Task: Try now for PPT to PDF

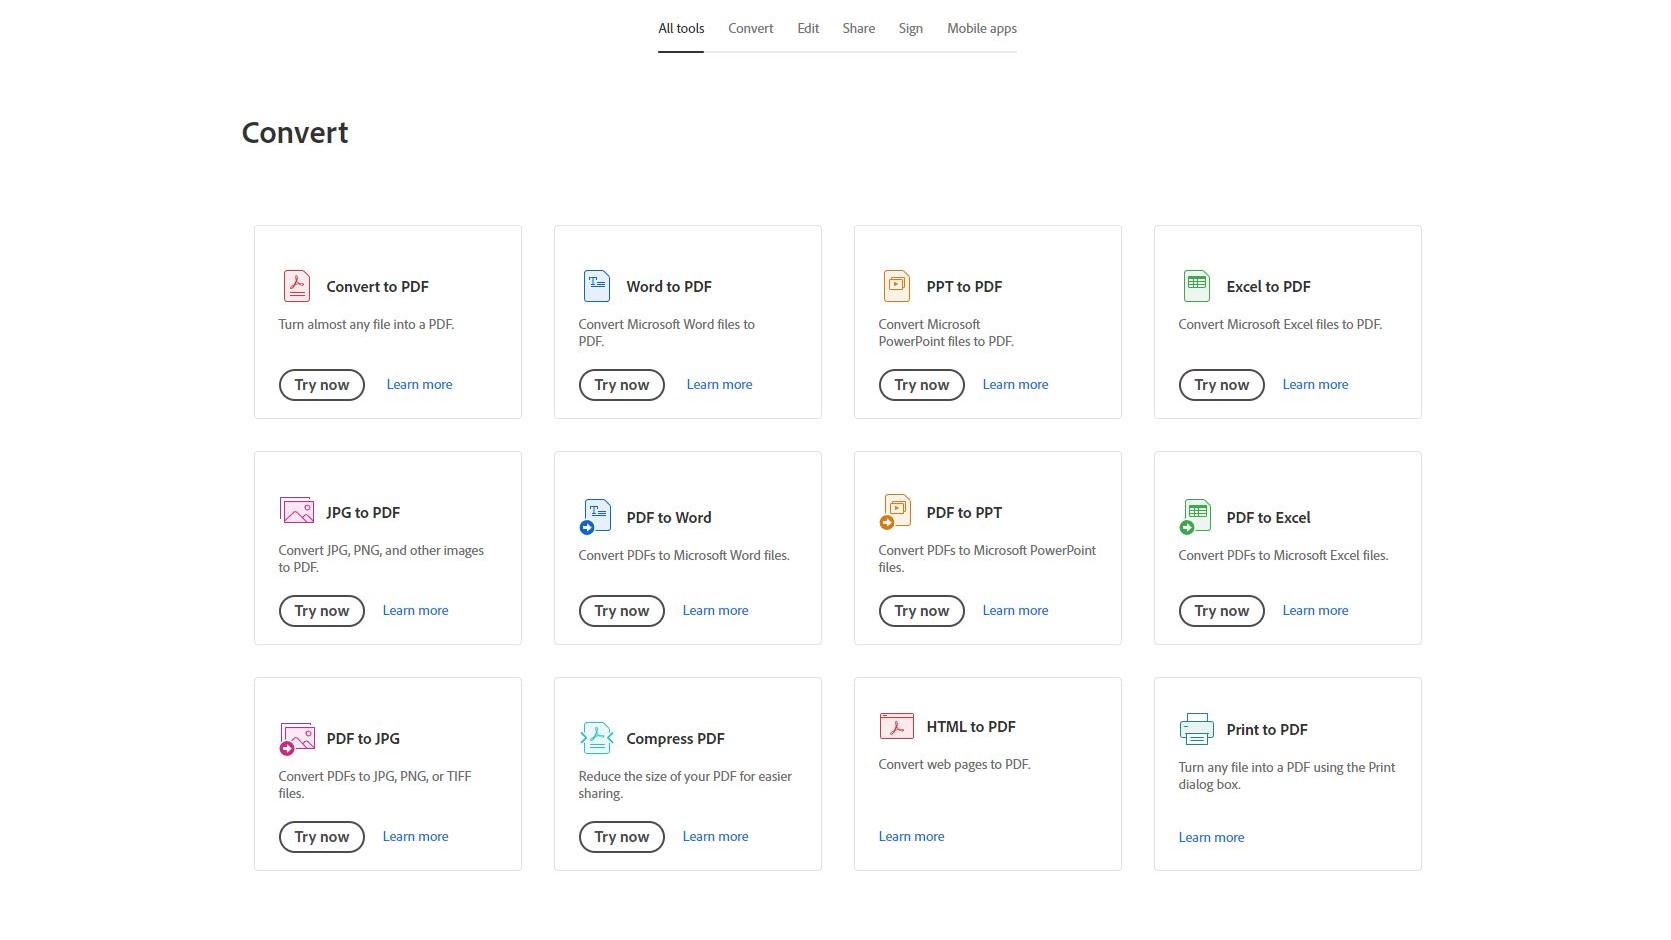Action: coord(922,385)
